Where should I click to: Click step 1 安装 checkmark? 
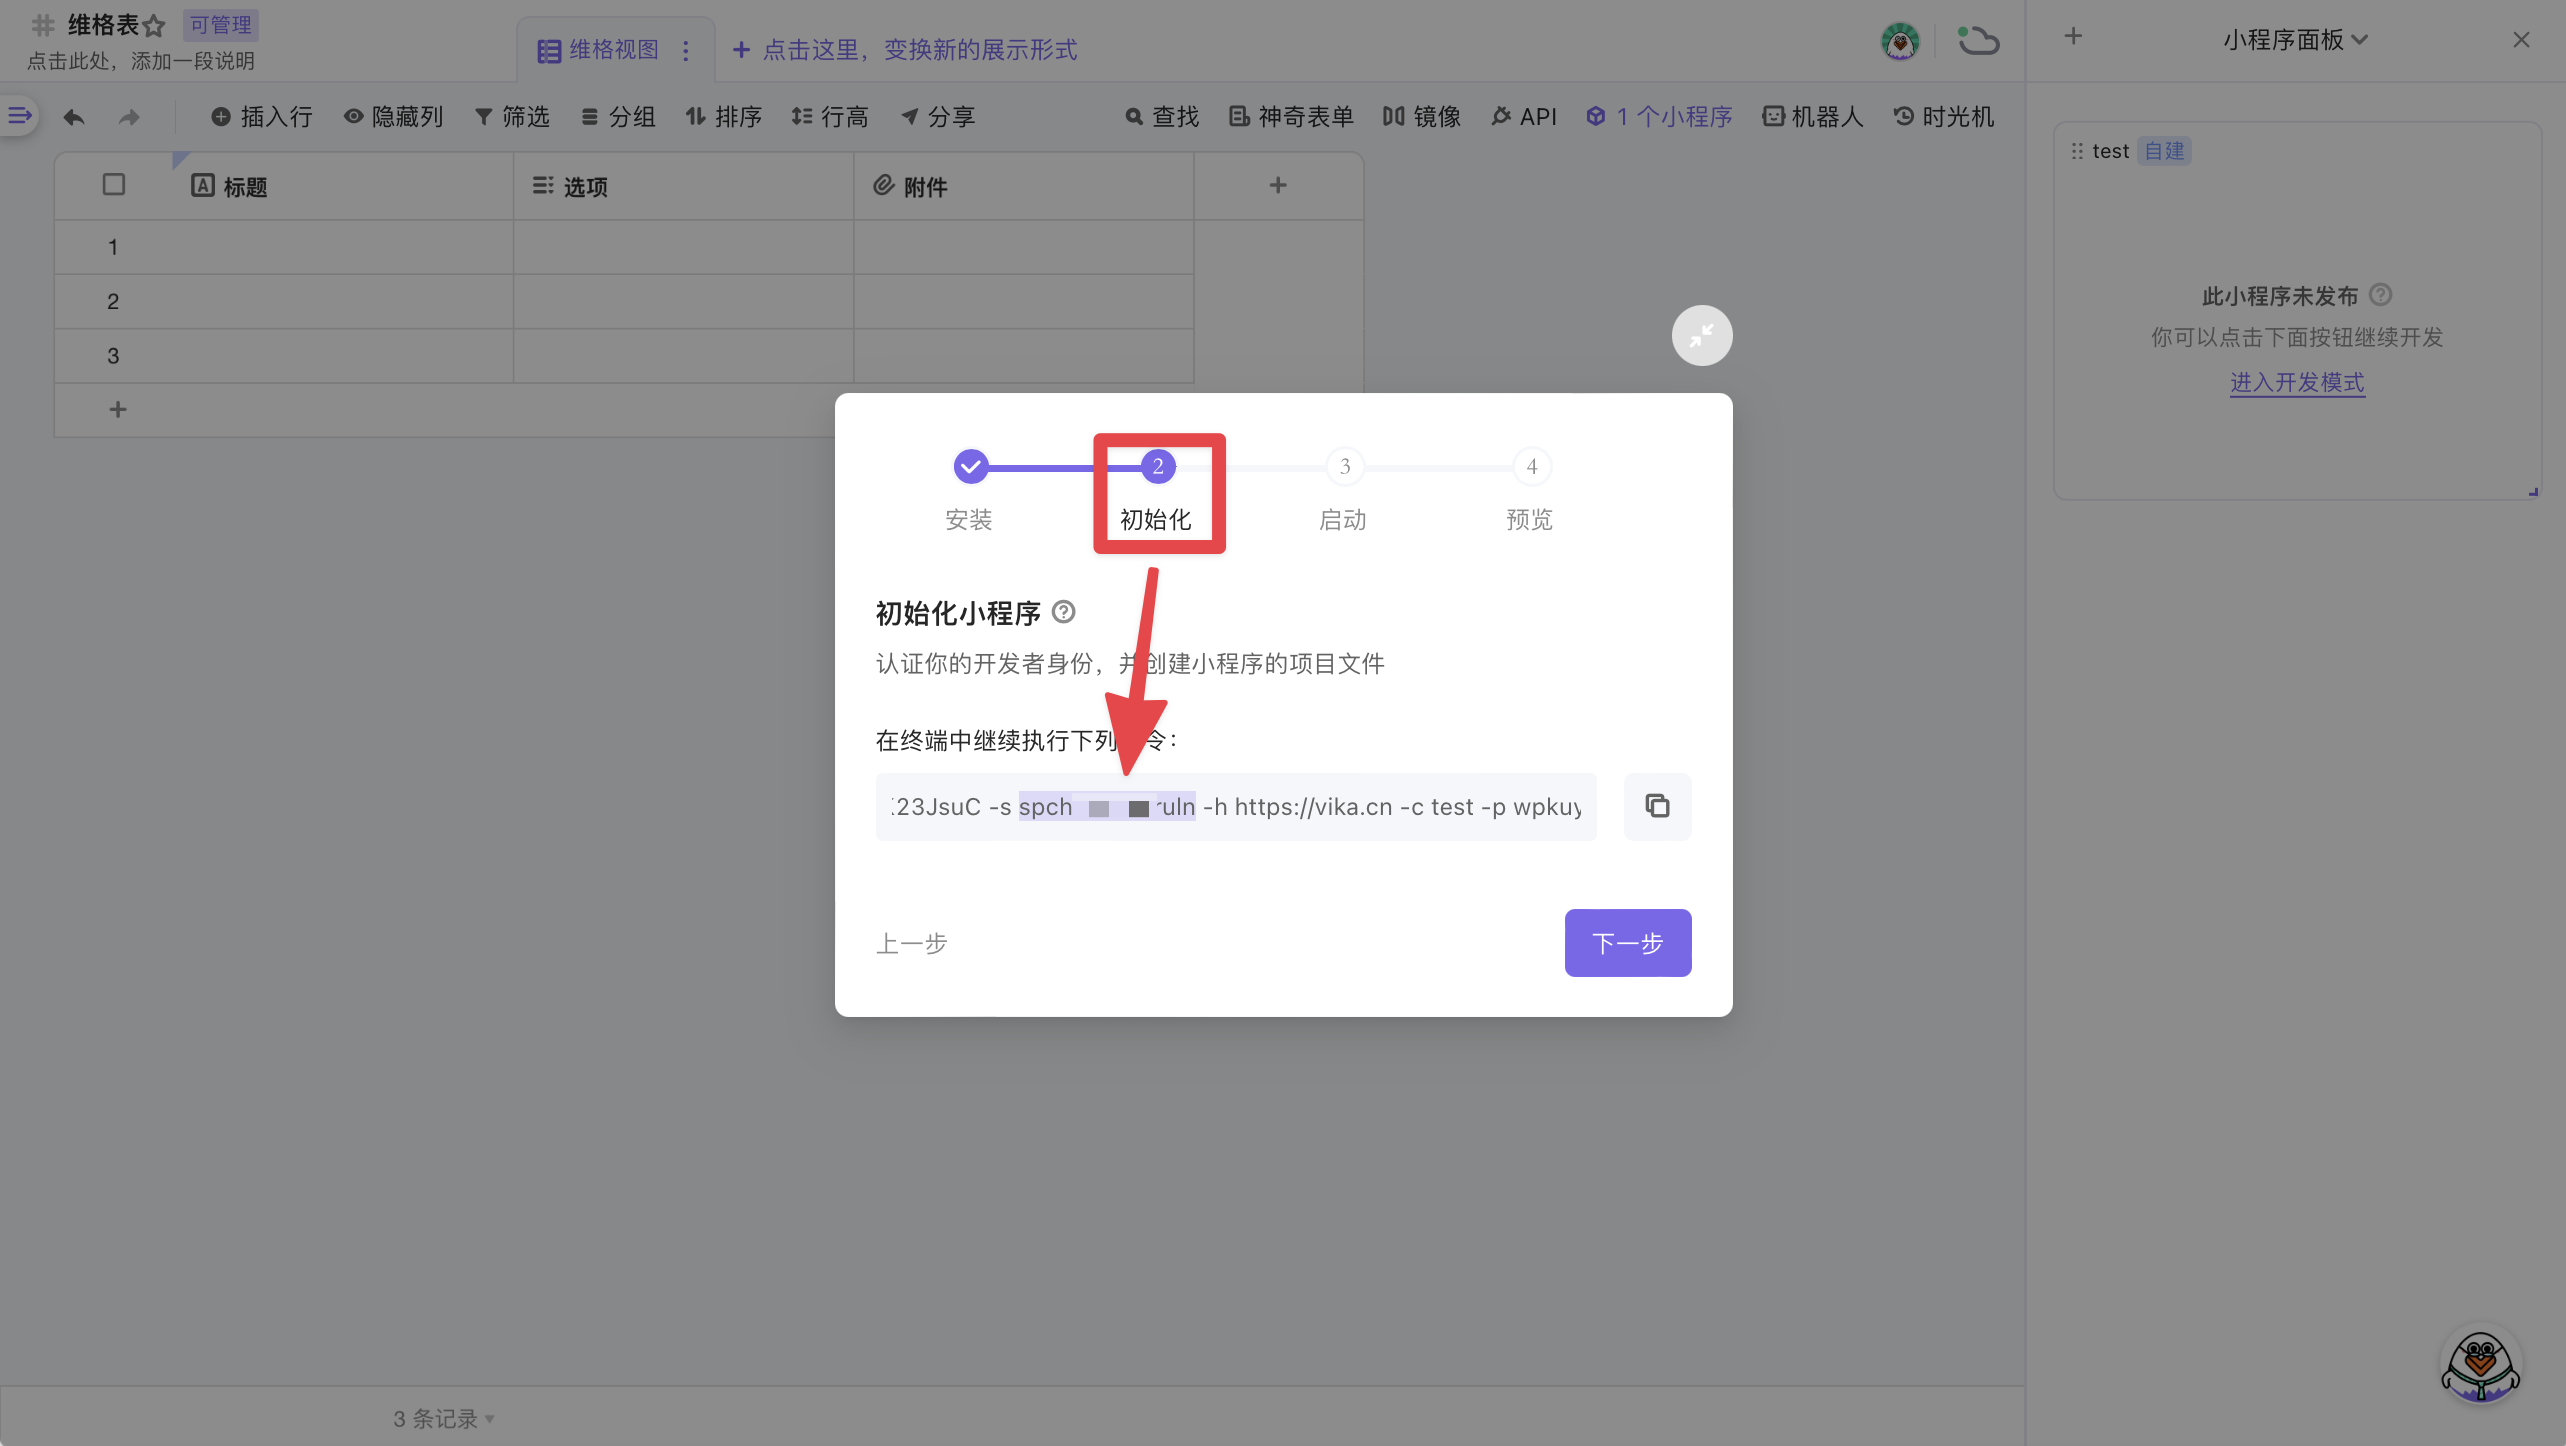(969, 466)
